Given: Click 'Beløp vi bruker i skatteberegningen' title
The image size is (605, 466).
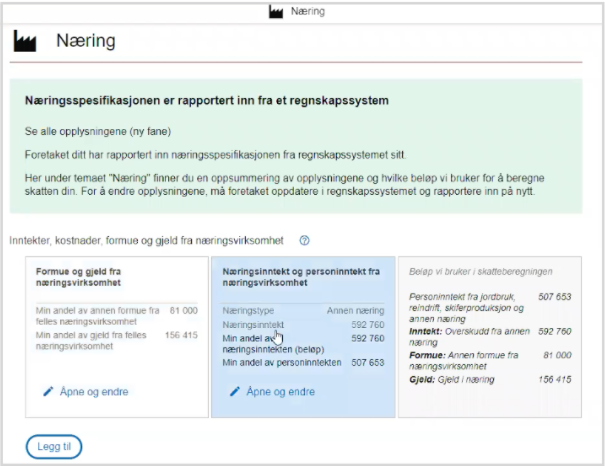Looking at the screenshot, I should tap(480, 272).
